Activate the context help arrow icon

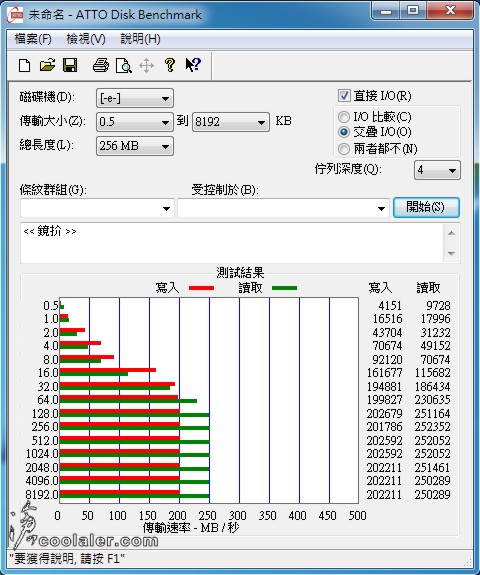click(193, 65)
